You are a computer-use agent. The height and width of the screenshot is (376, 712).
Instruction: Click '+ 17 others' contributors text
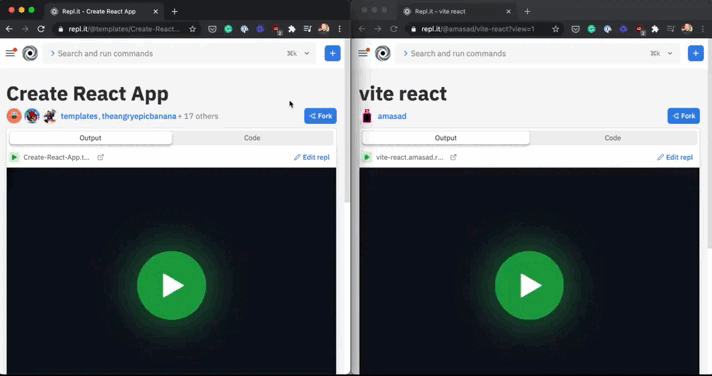(x=198, y=116)
